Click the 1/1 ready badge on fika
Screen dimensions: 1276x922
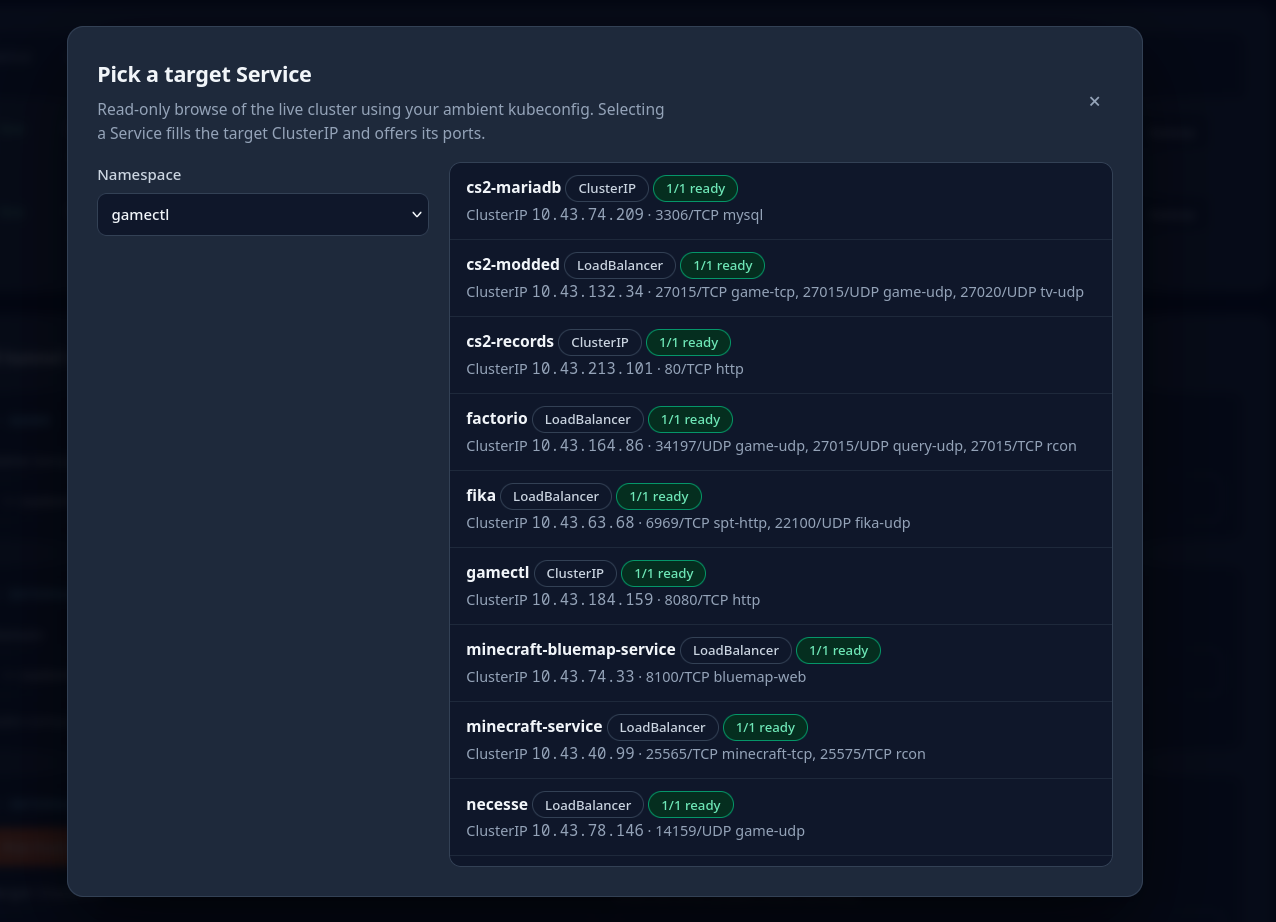click(659, 496)
